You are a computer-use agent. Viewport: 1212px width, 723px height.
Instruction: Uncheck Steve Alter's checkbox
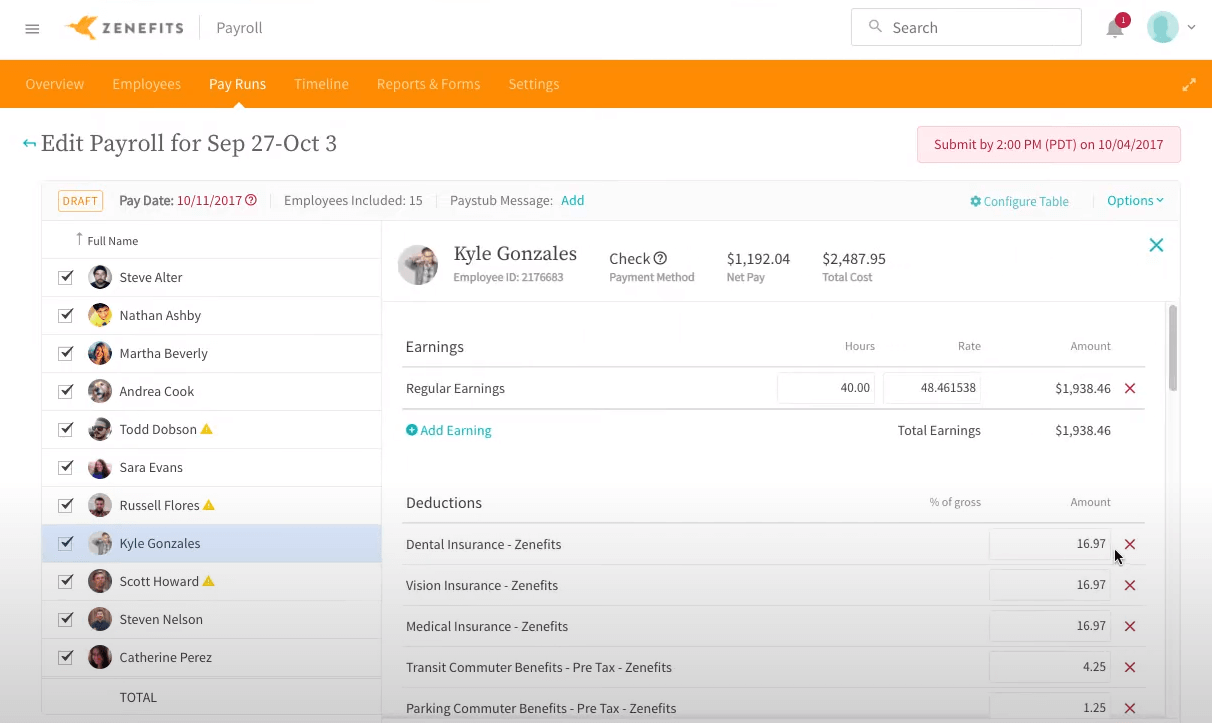[66, 277]
